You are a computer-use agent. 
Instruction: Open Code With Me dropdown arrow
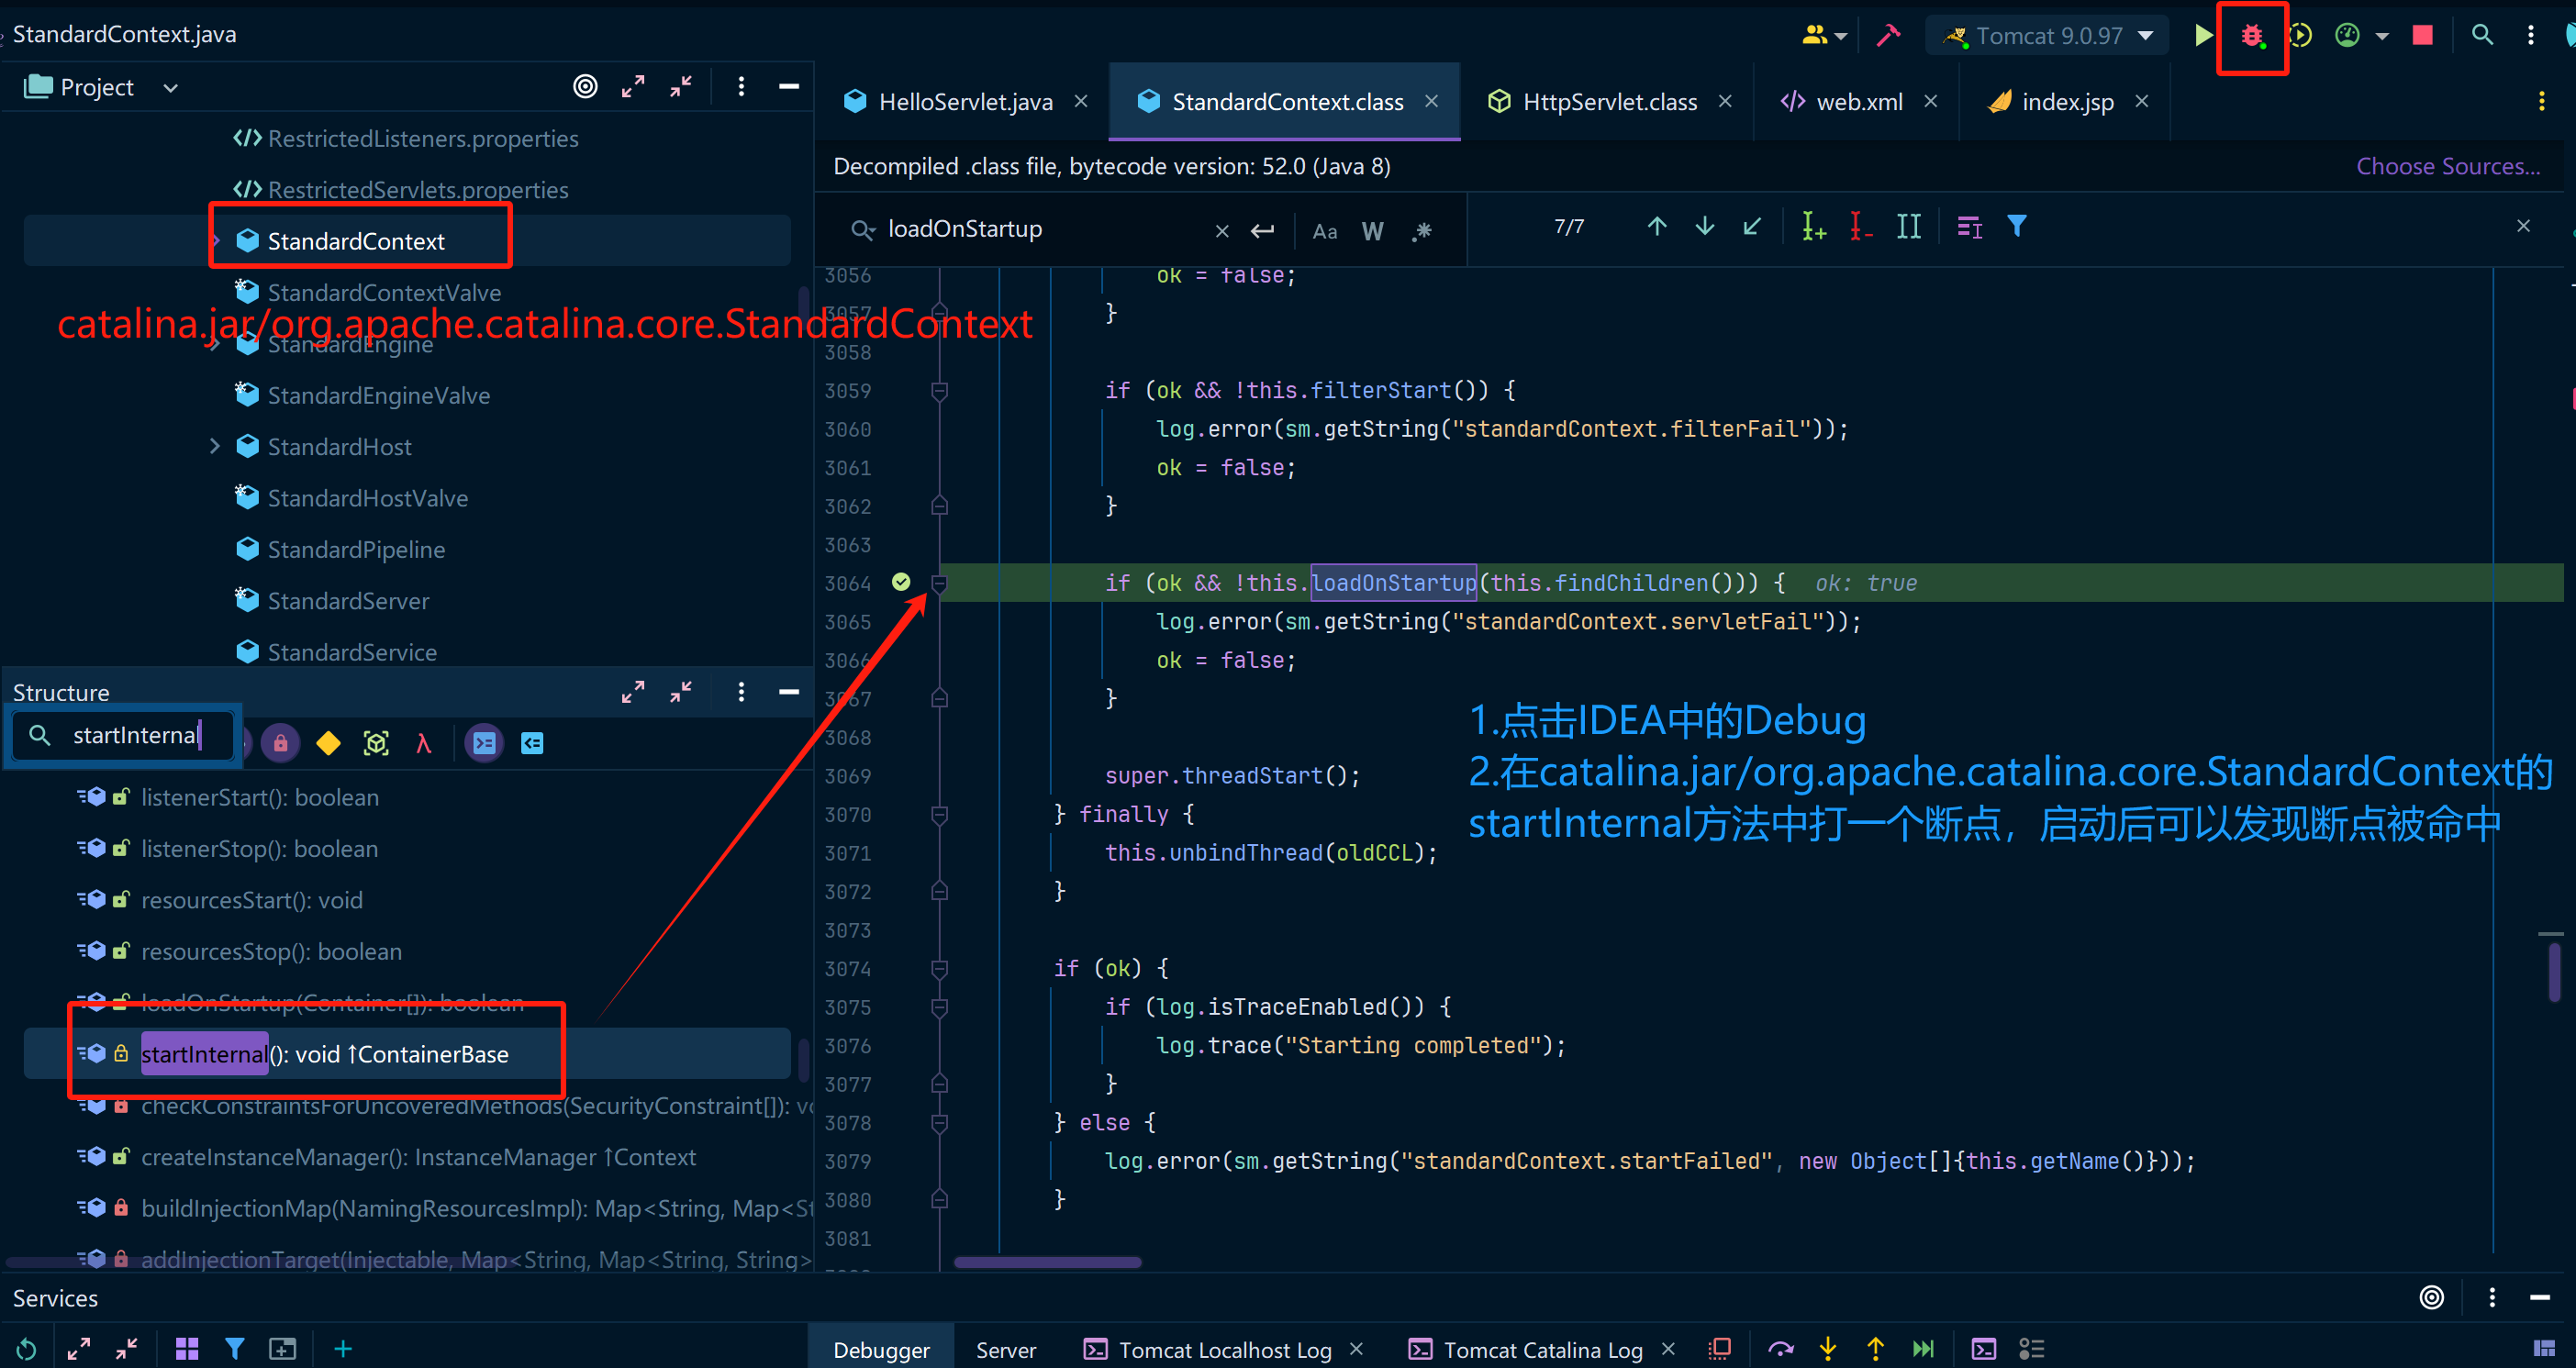[x=1841, y=36]
